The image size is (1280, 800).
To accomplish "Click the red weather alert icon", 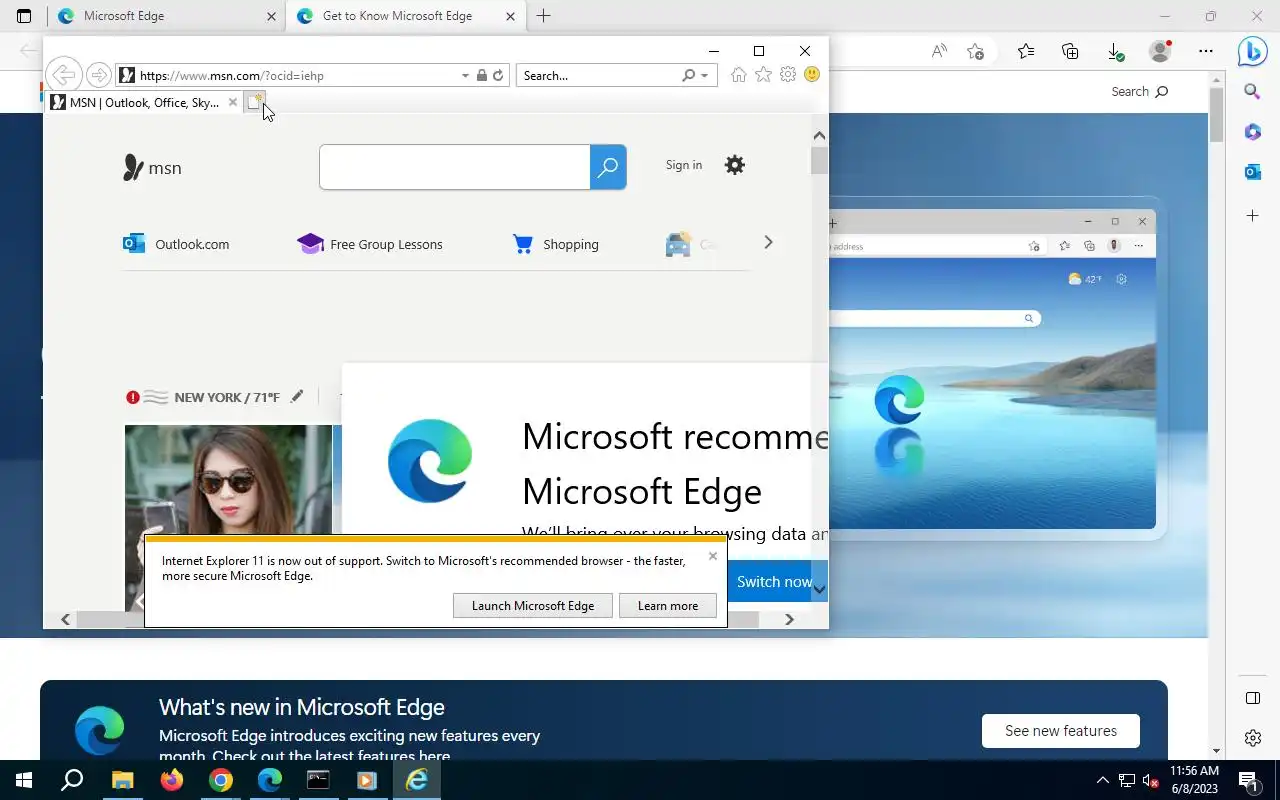I will [x=133, y=397].
